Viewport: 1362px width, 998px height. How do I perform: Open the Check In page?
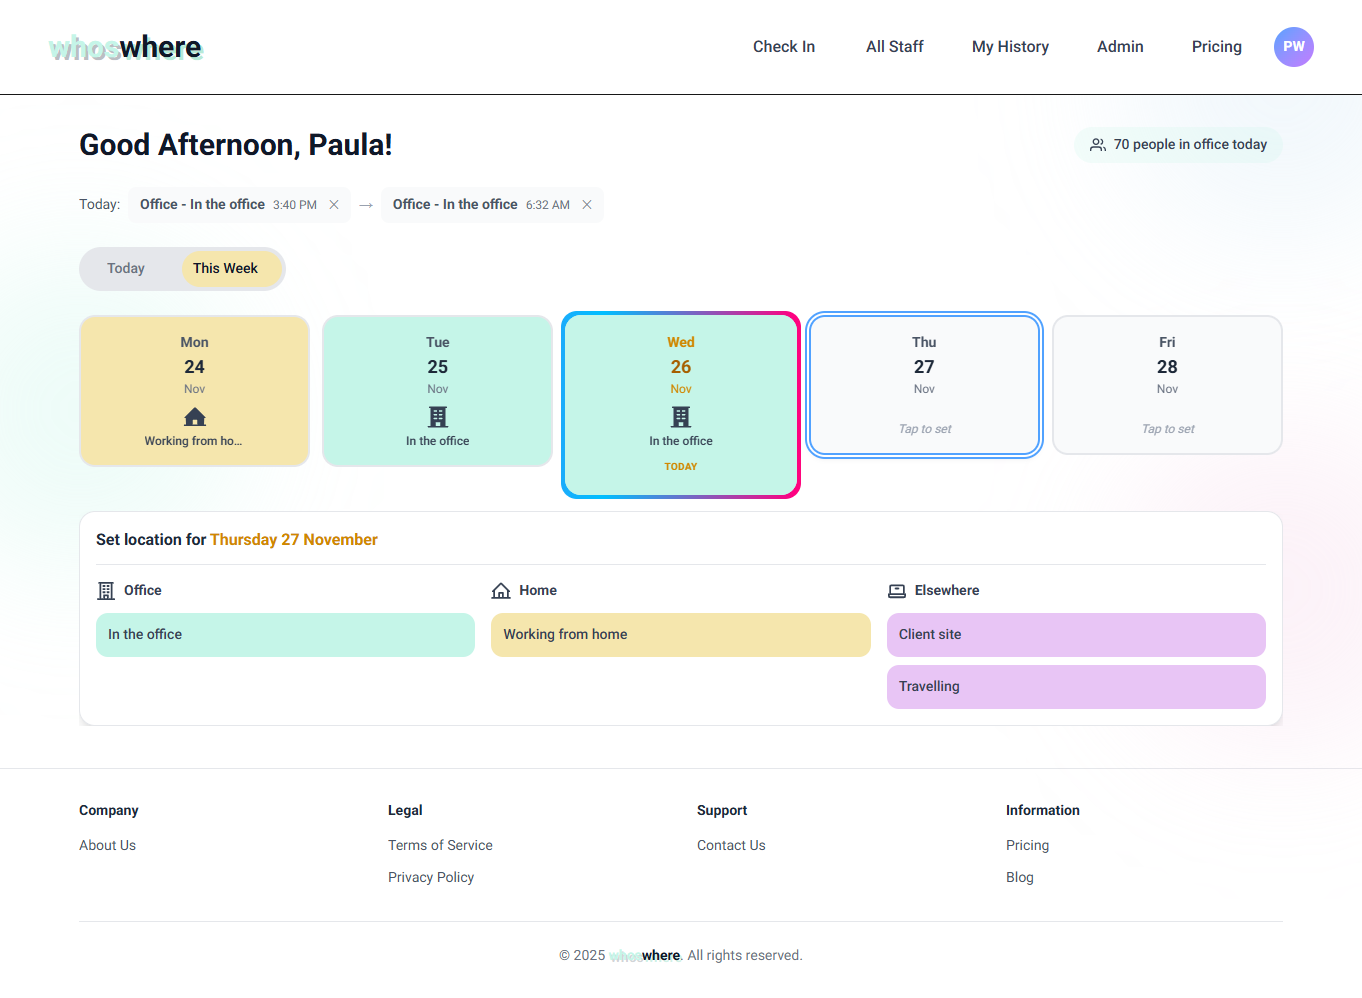coord(784,46)
